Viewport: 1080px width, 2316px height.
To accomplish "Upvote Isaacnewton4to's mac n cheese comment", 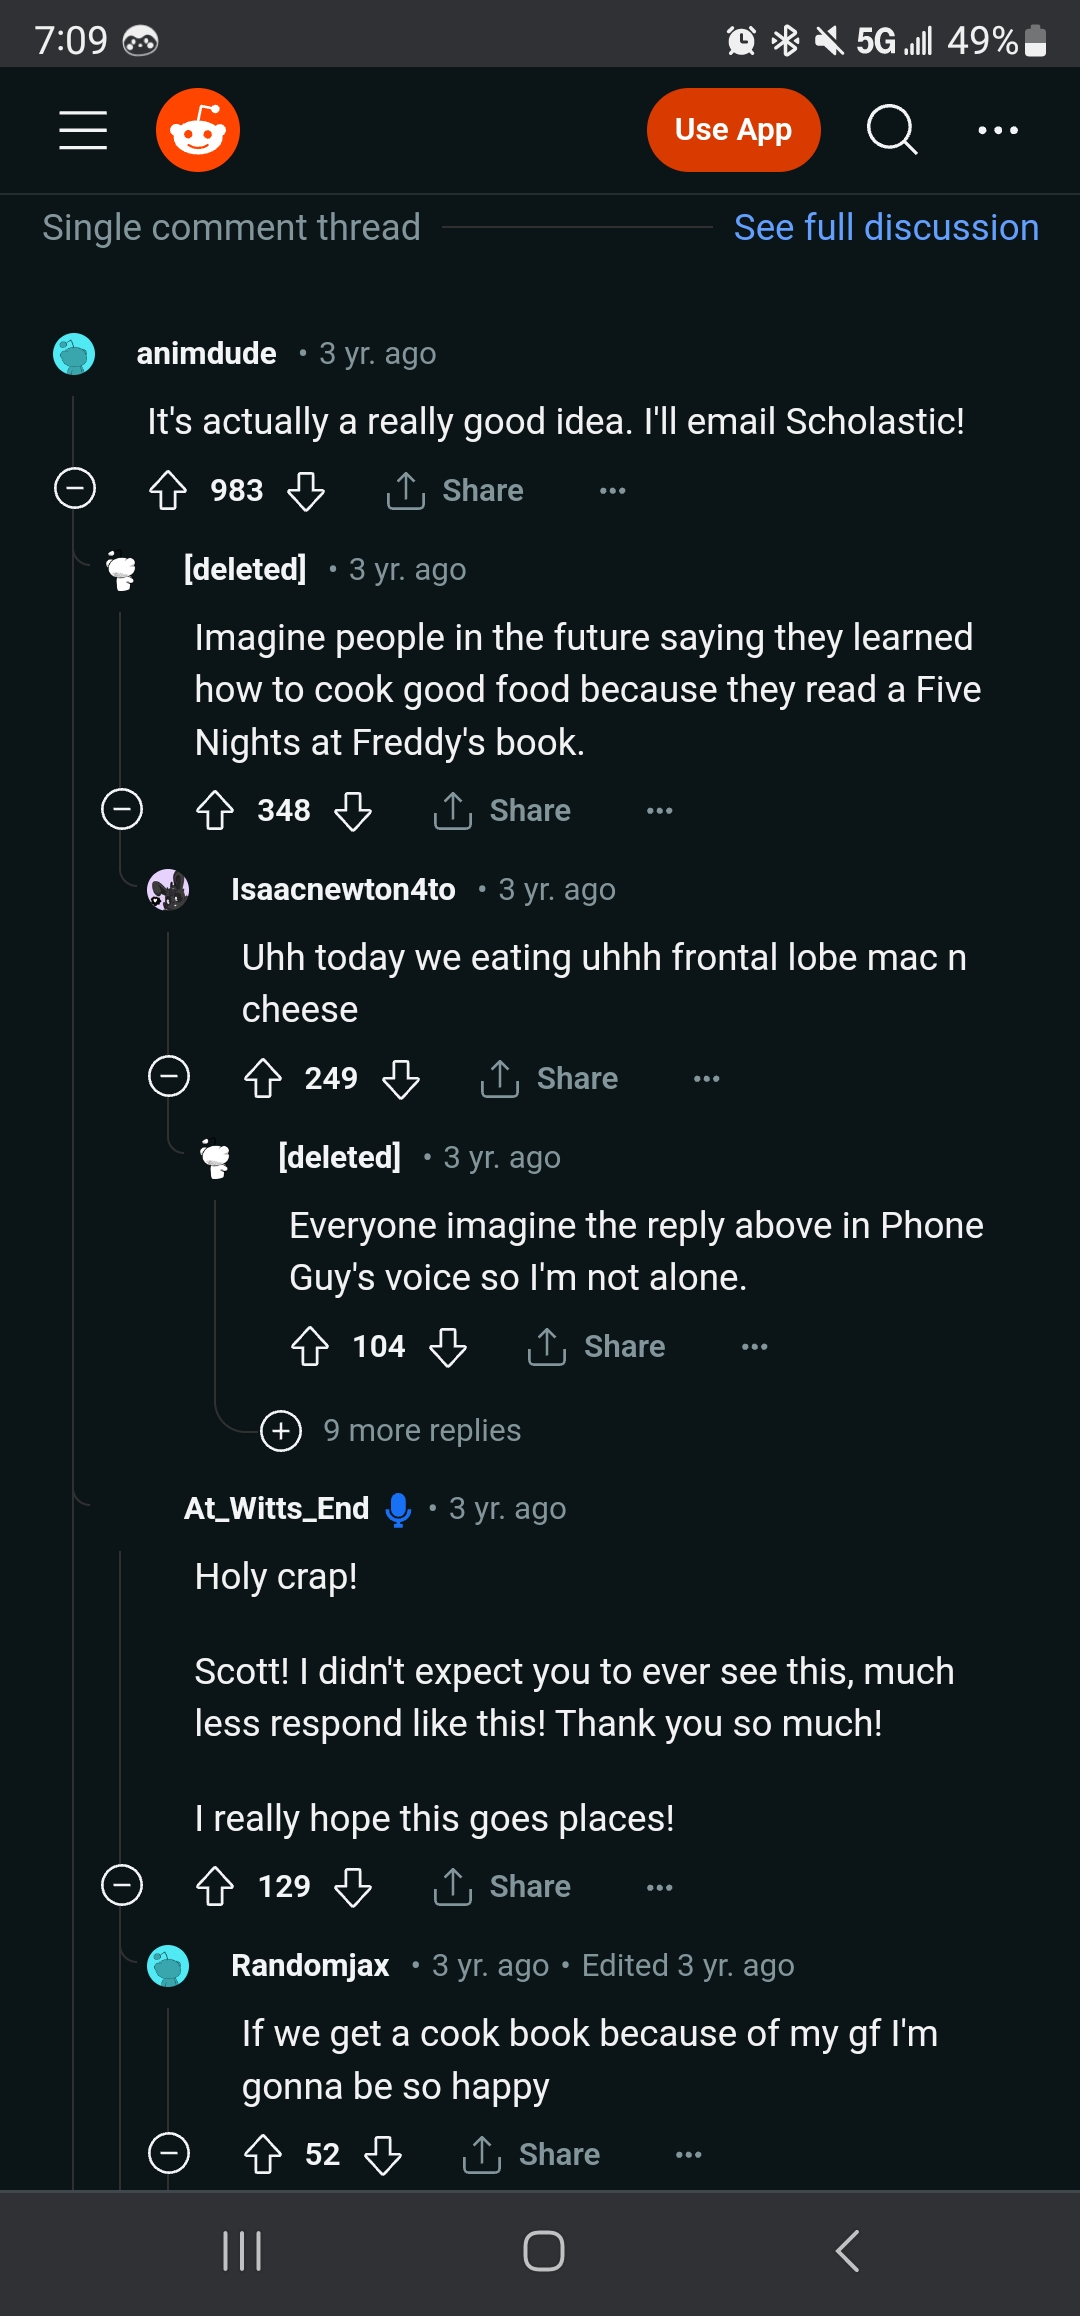I will tap(263, 1078).
